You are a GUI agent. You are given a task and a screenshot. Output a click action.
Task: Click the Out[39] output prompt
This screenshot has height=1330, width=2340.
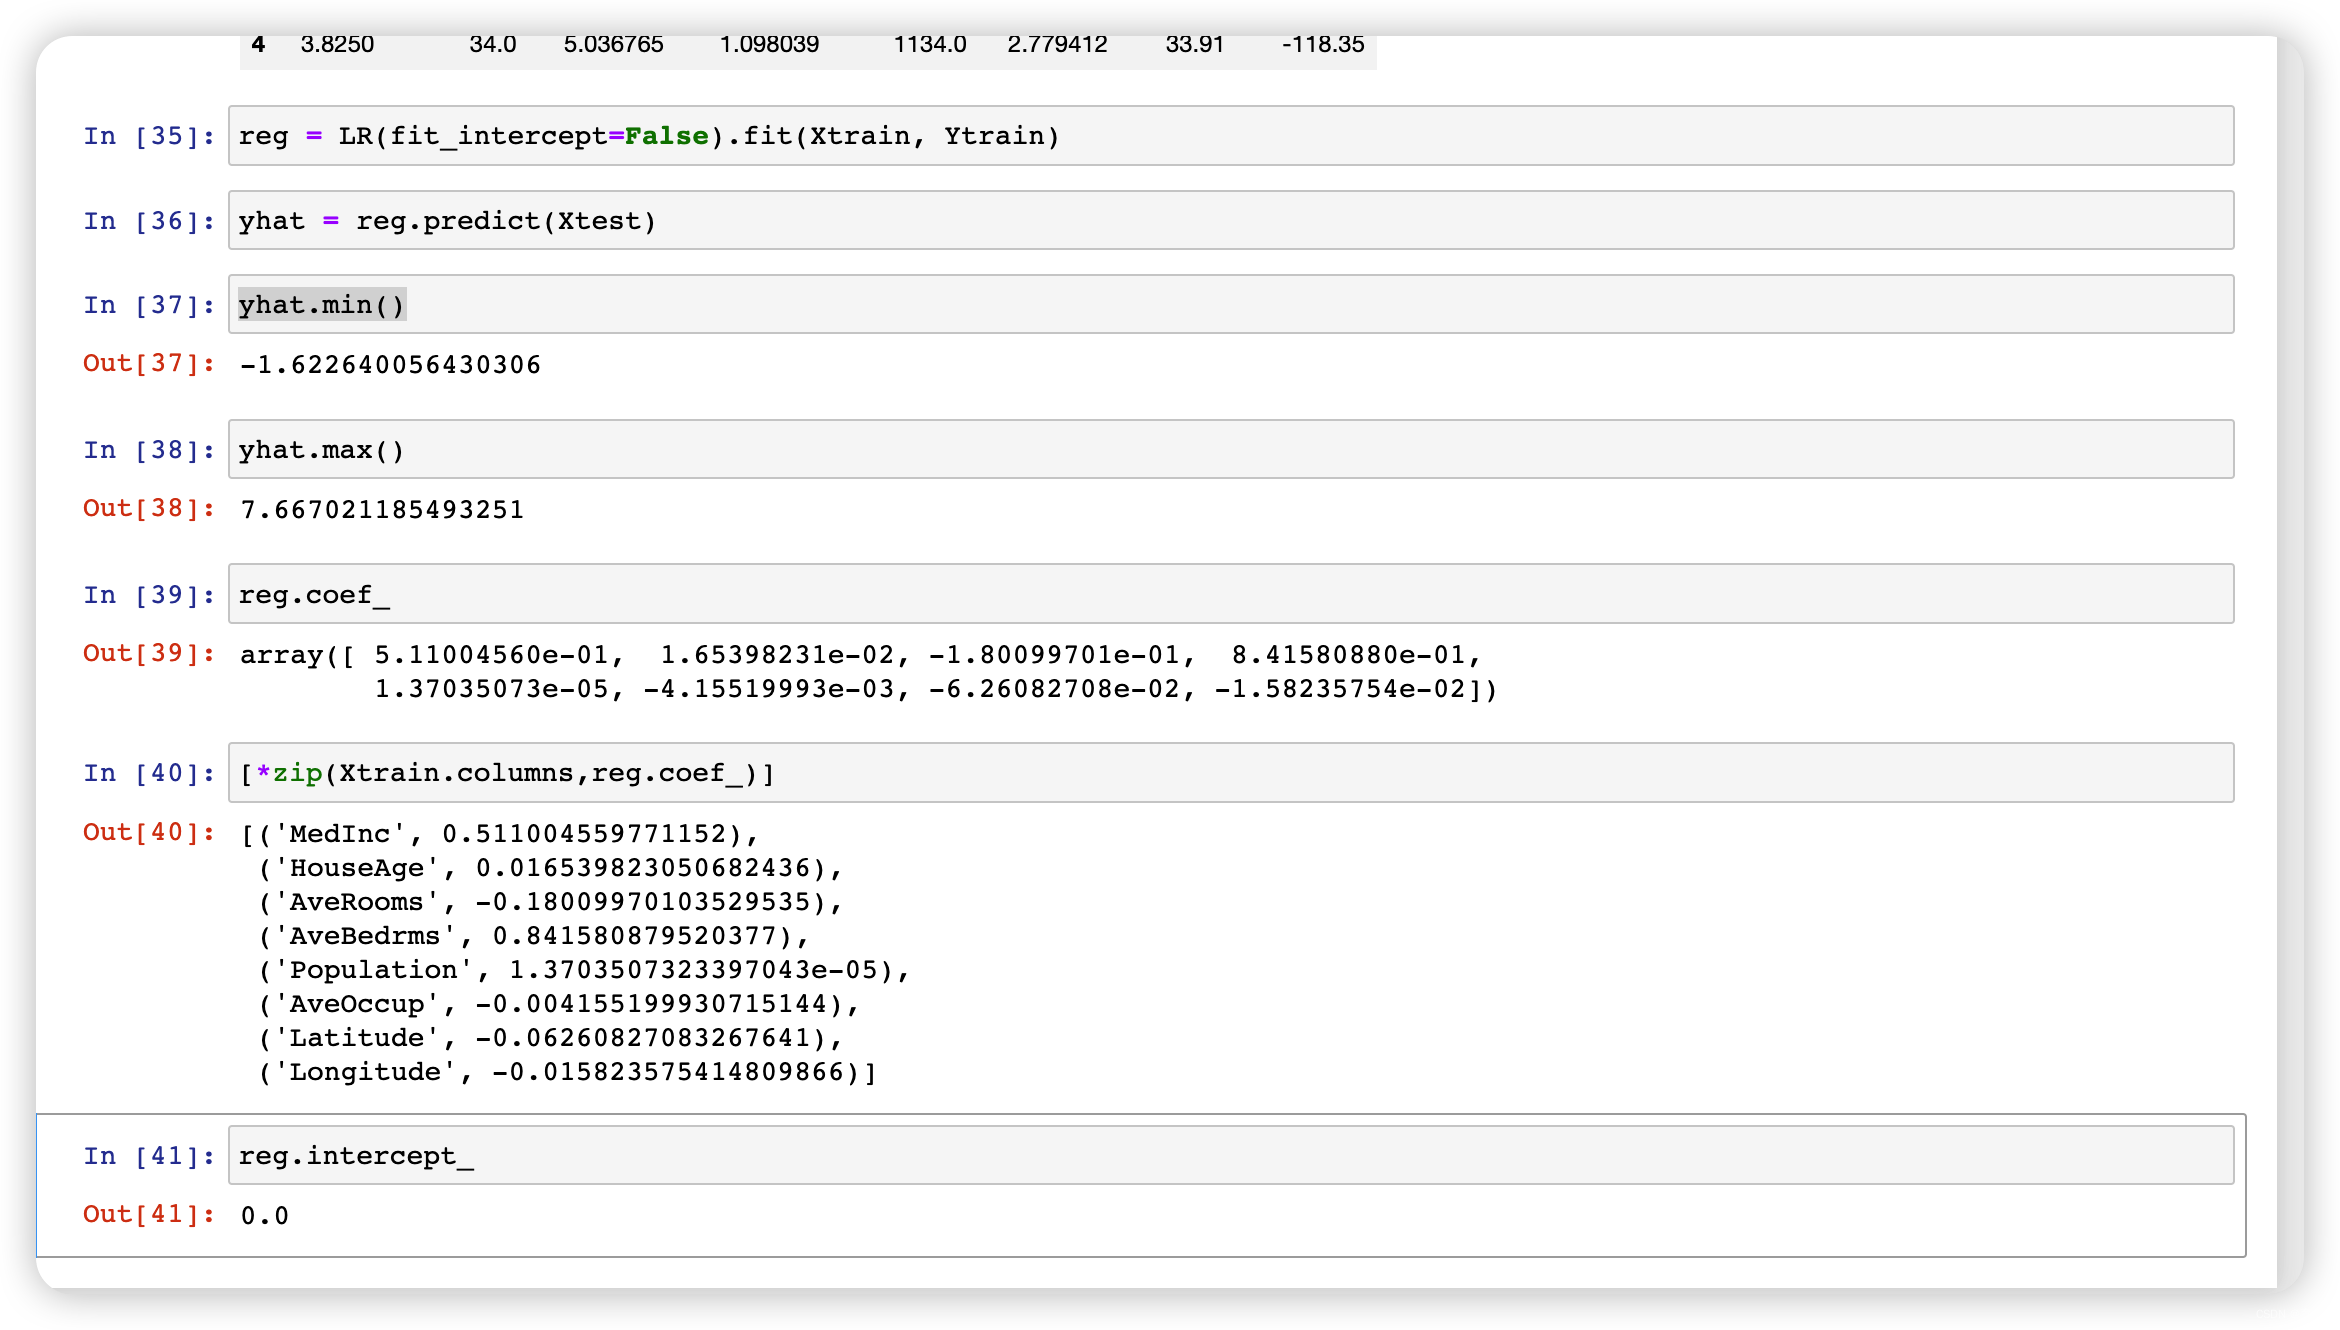pos(149,653)
